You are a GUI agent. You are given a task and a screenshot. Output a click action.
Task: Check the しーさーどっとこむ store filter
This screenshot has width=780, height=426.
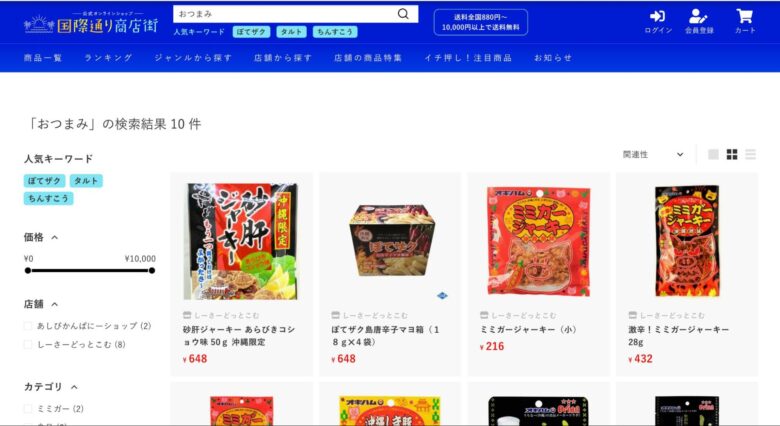[28, 344]
